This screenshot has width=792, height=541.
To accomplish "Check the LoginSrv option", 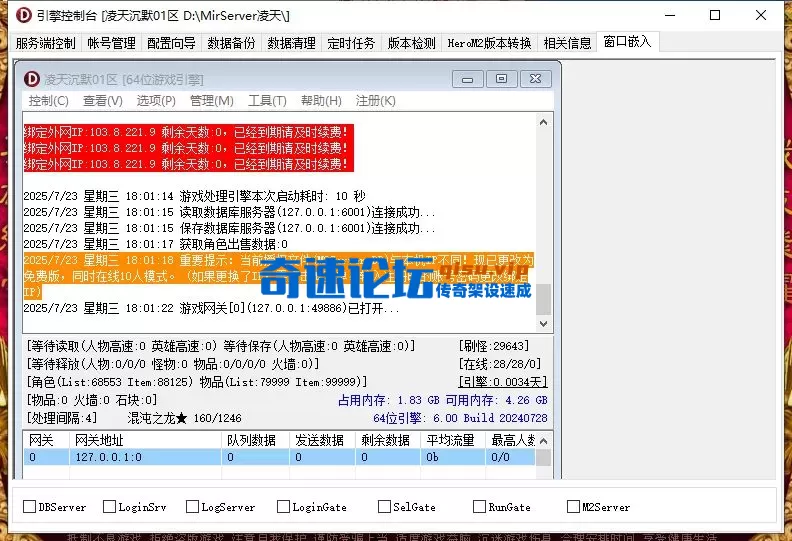I will tap(109, 506).
